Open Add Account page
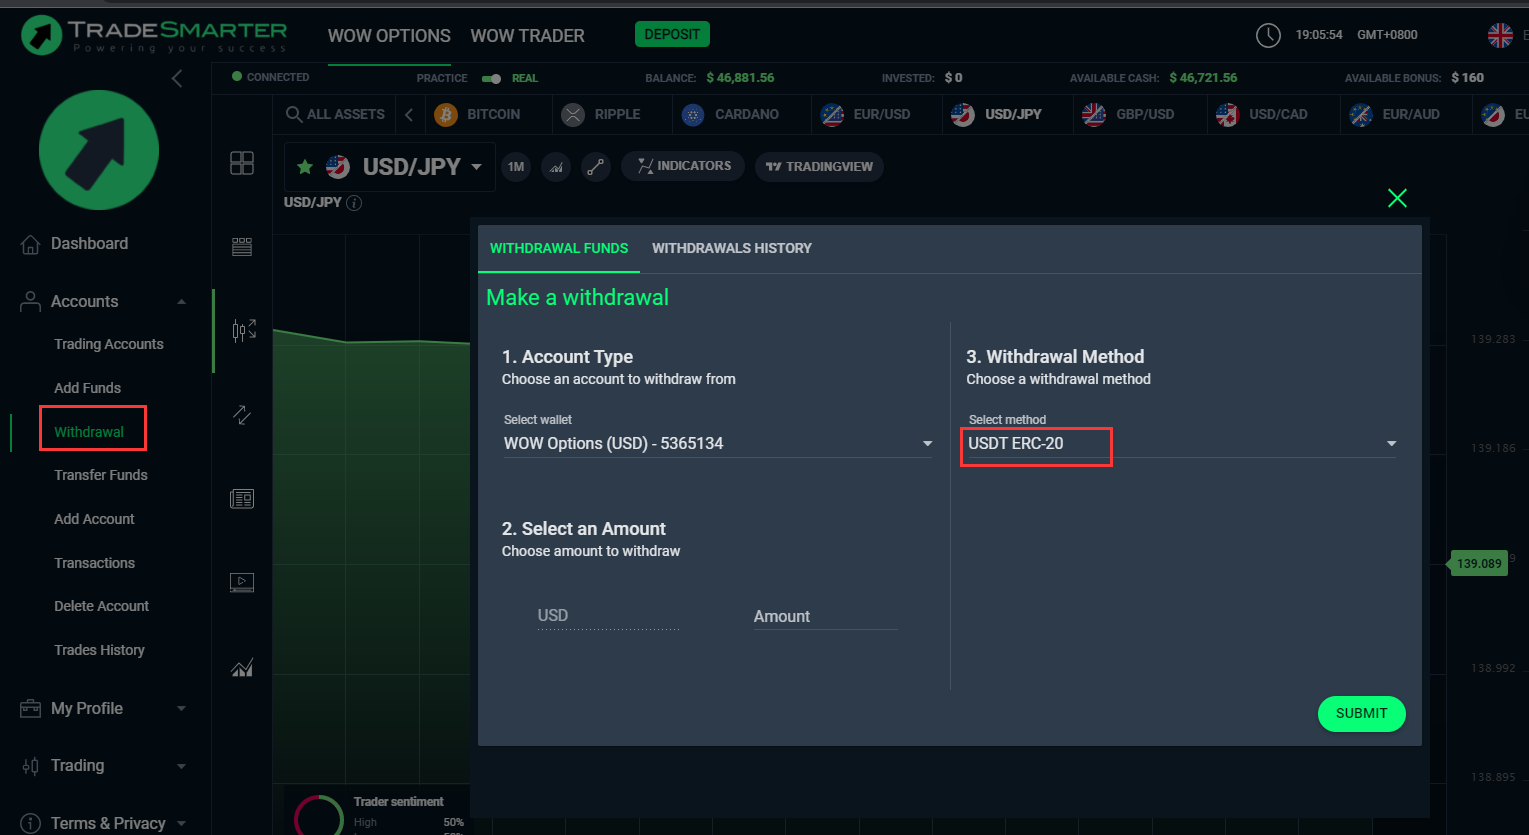Viewport: 1529px width, 835px height. (x=94, y=519)
